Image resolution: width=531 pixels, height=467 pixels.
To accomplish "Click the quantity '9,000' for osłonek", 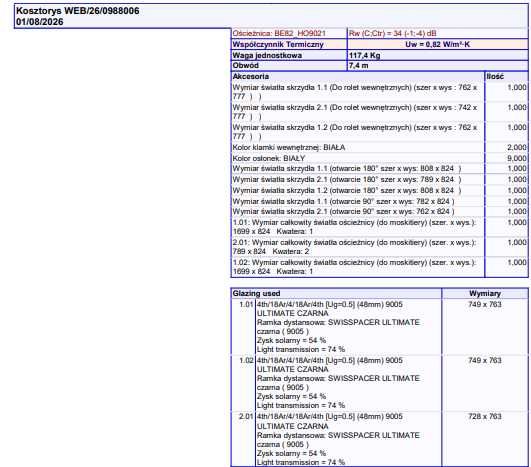I will pos(517,158).
